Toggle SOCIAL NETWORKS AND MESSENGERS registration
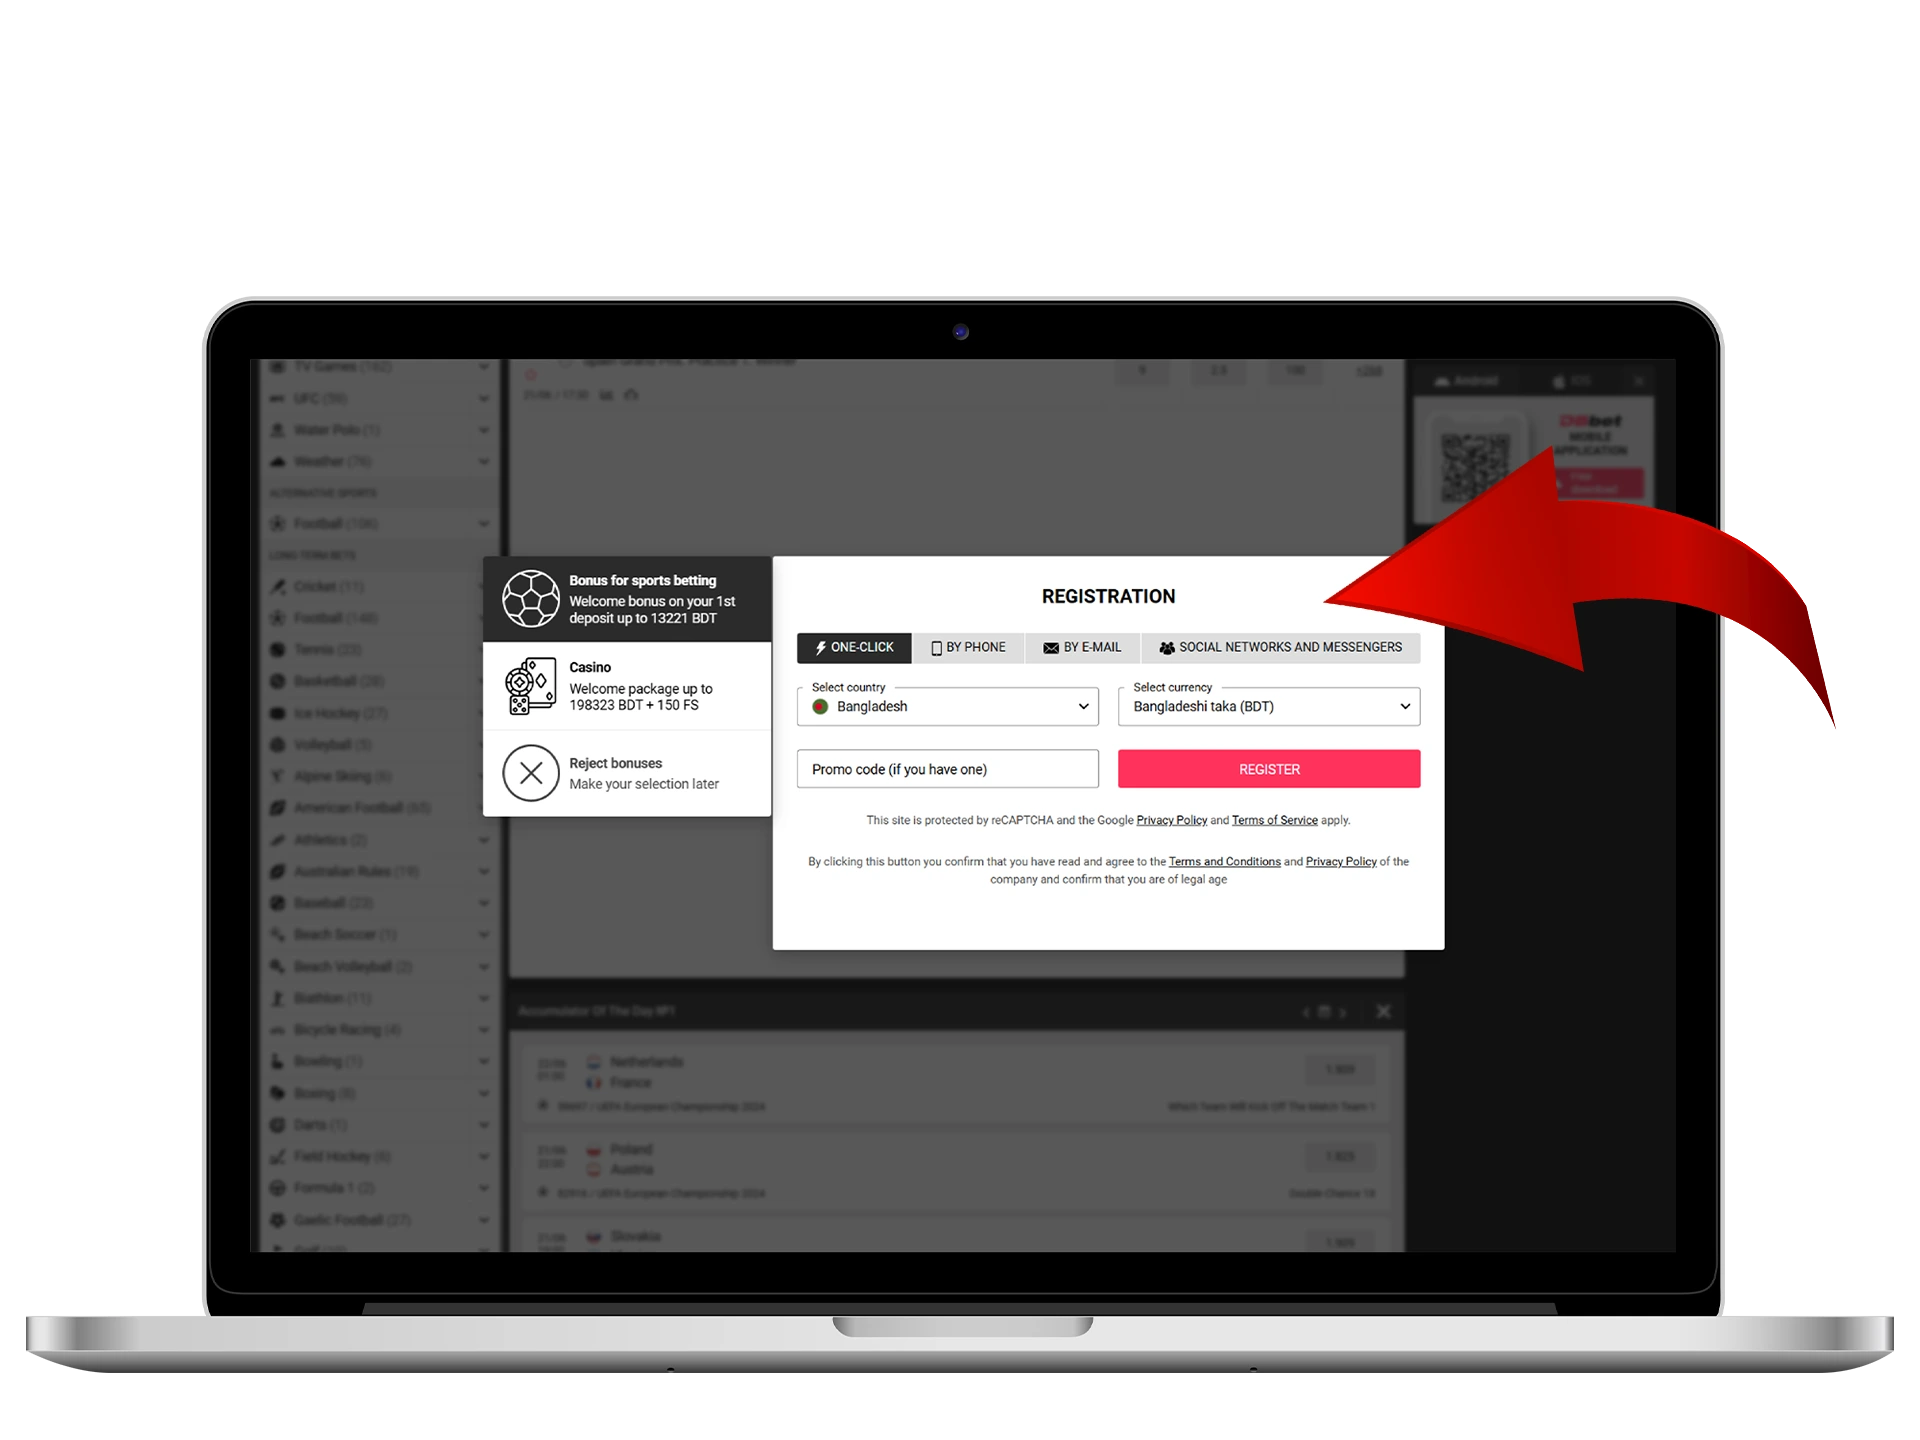Screen dimensions: 1920x1440 pos(1279,647)
